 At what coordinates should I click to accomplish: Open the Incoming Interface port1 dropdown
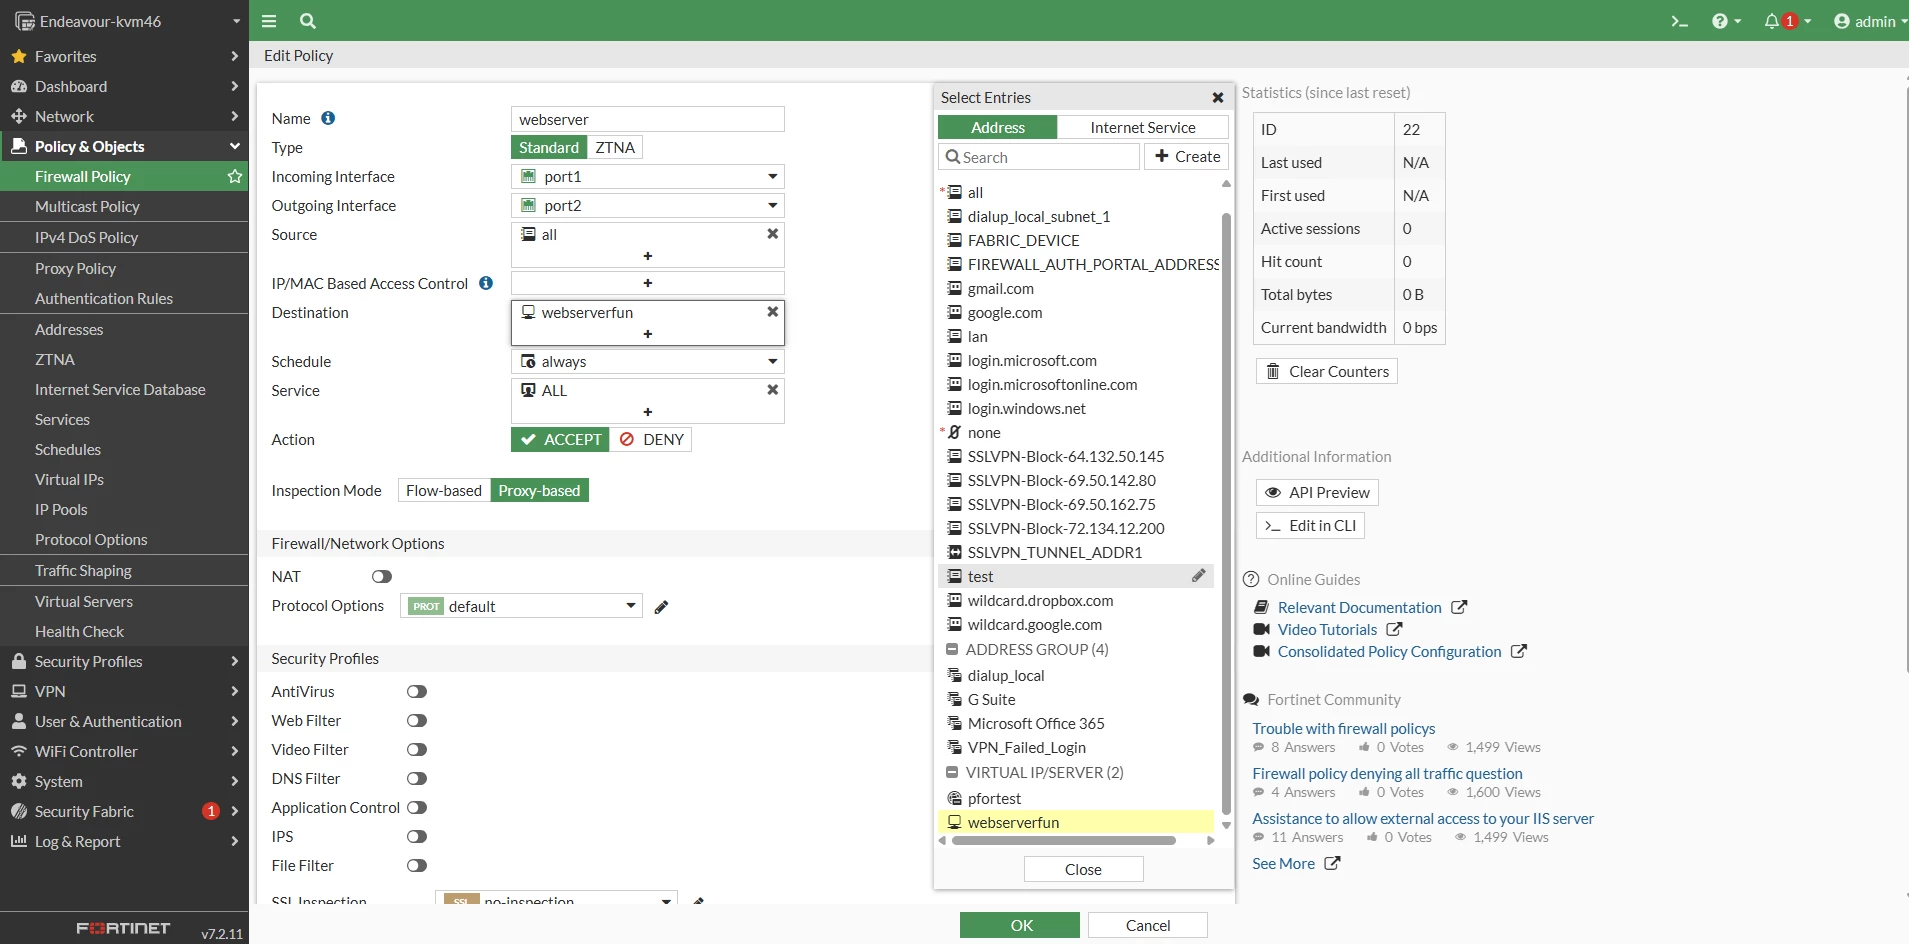pyautogui.click(x=648, y=177)
